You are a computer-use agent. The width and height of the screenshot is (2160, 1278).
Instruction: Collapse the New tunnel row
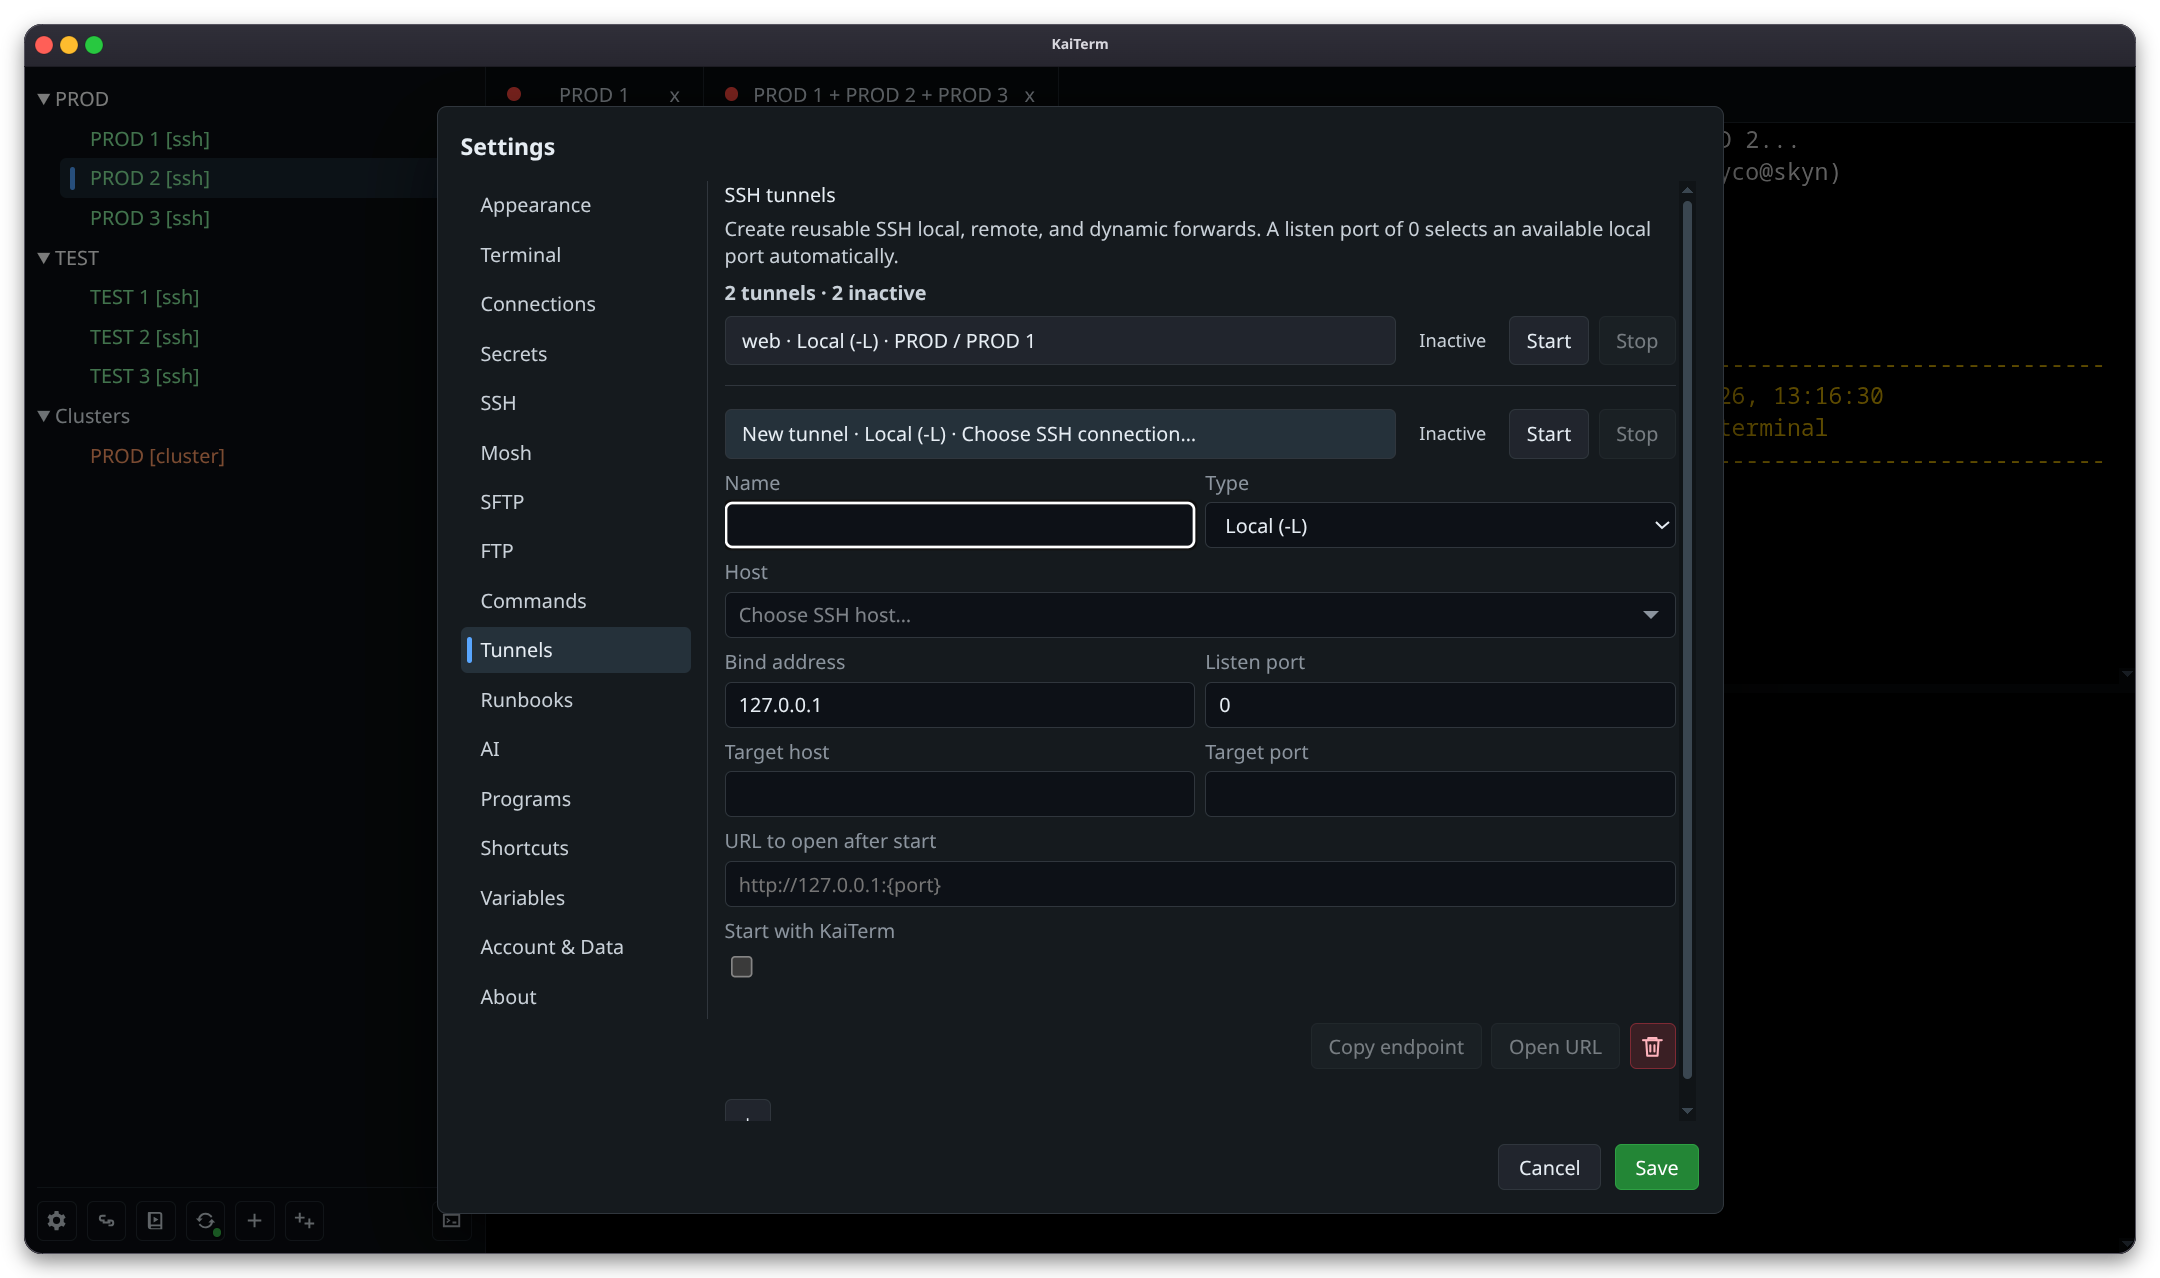pyautogui.click(x=1060, y=434)
